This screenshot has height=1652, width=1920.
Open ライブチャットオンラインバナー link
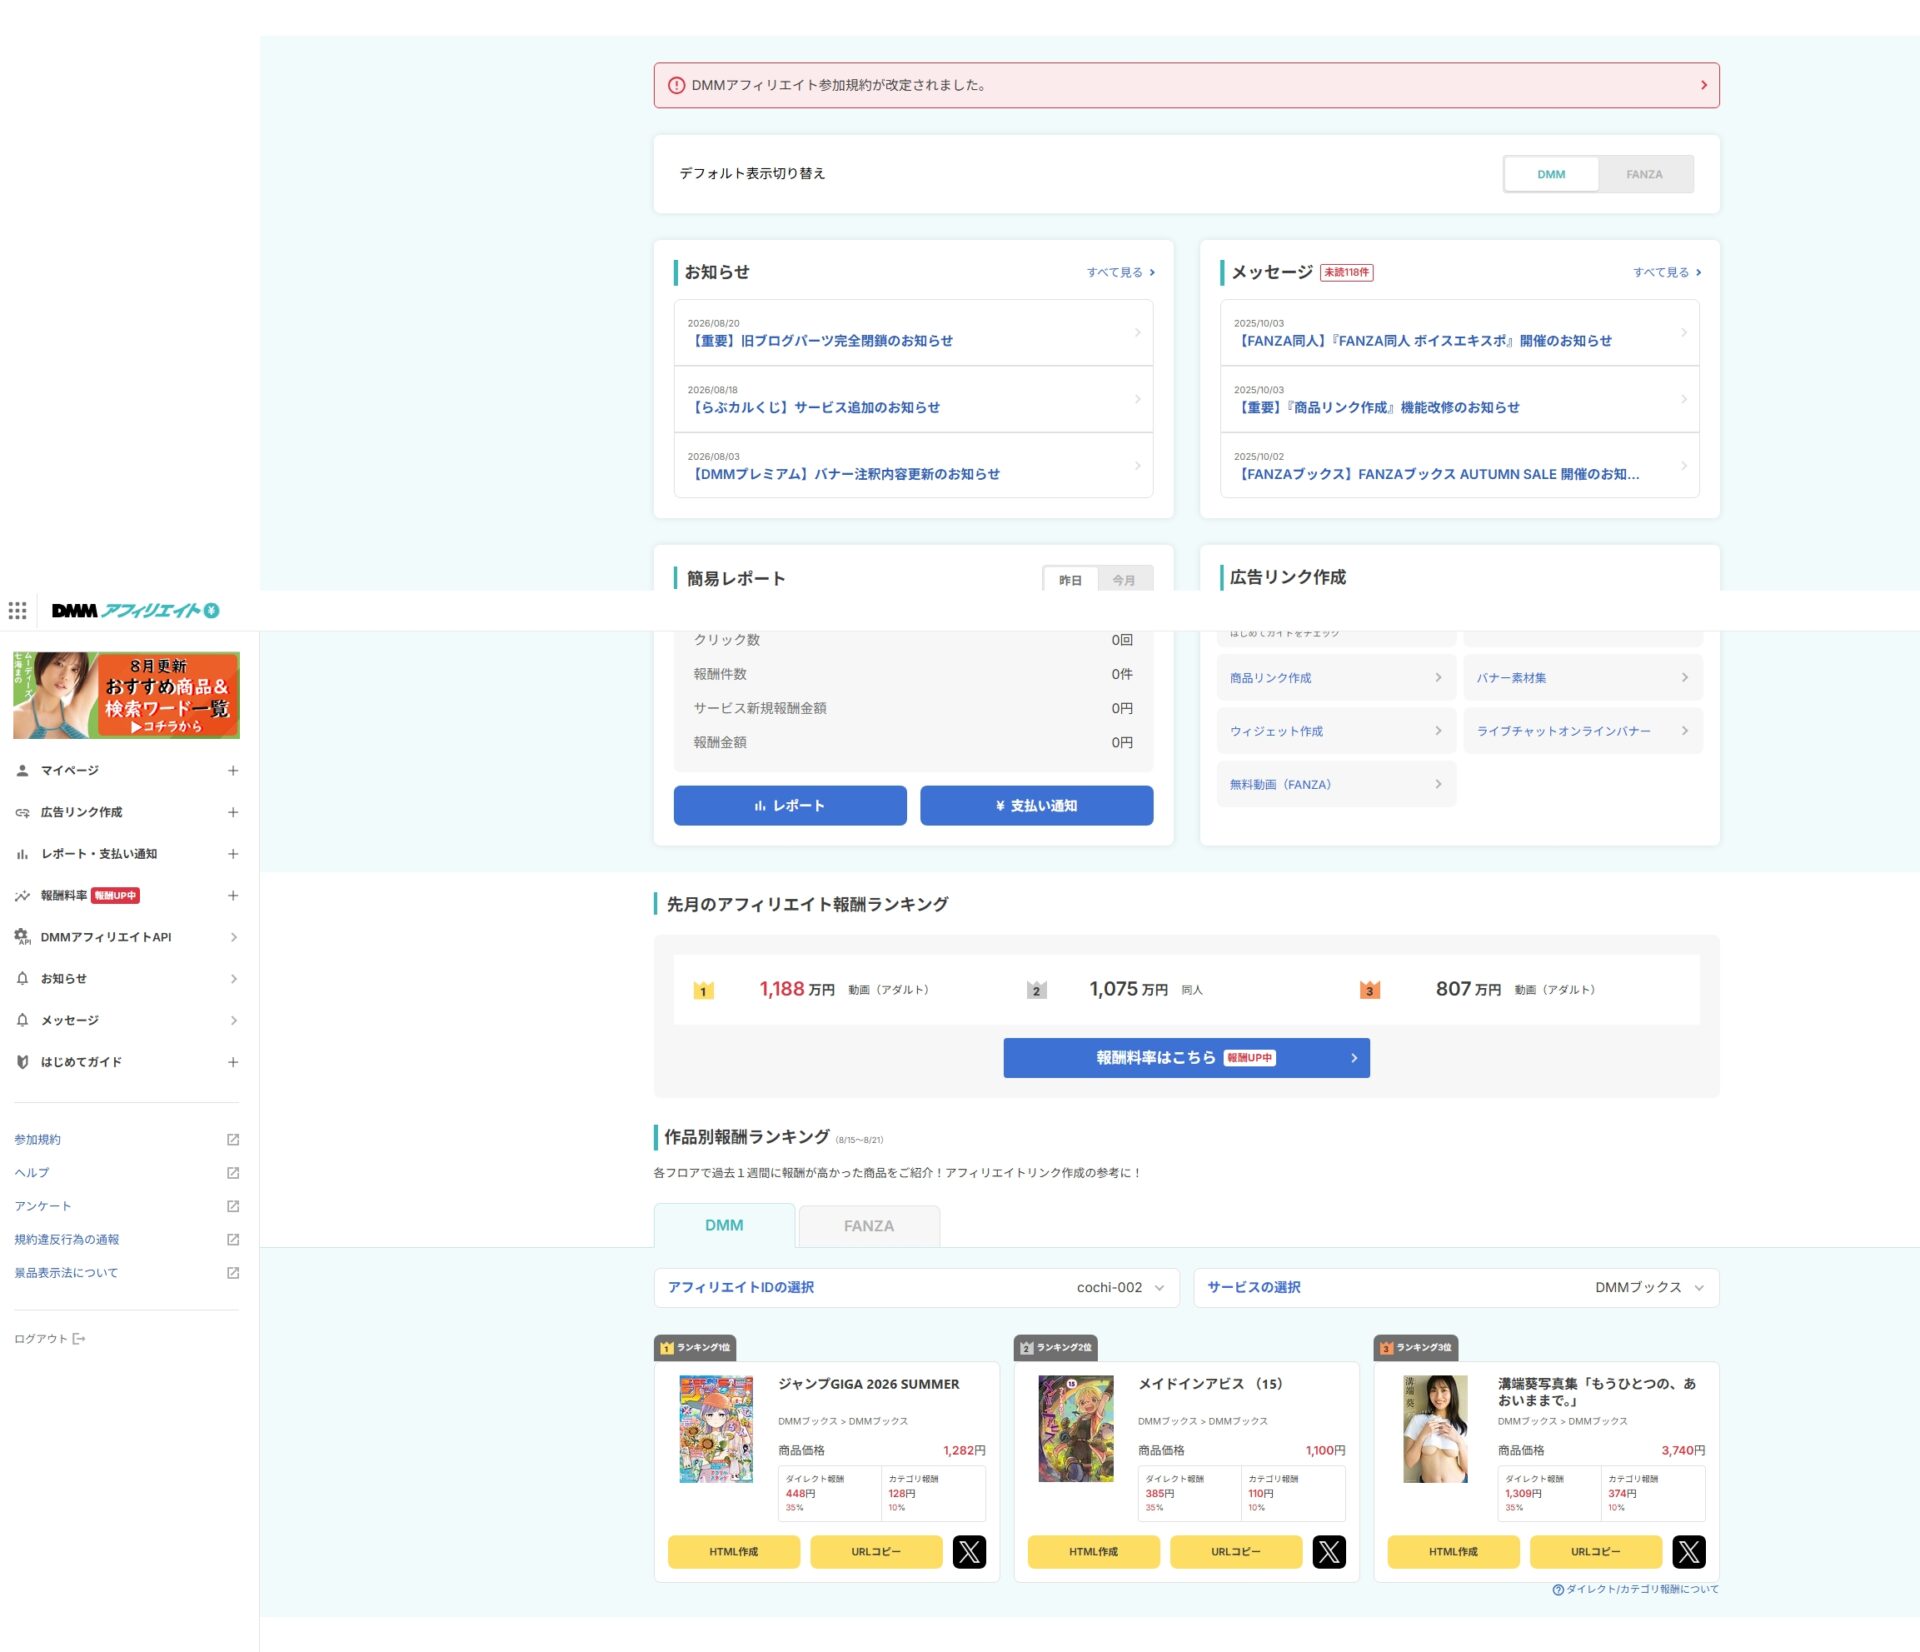tap(1583, 732)
